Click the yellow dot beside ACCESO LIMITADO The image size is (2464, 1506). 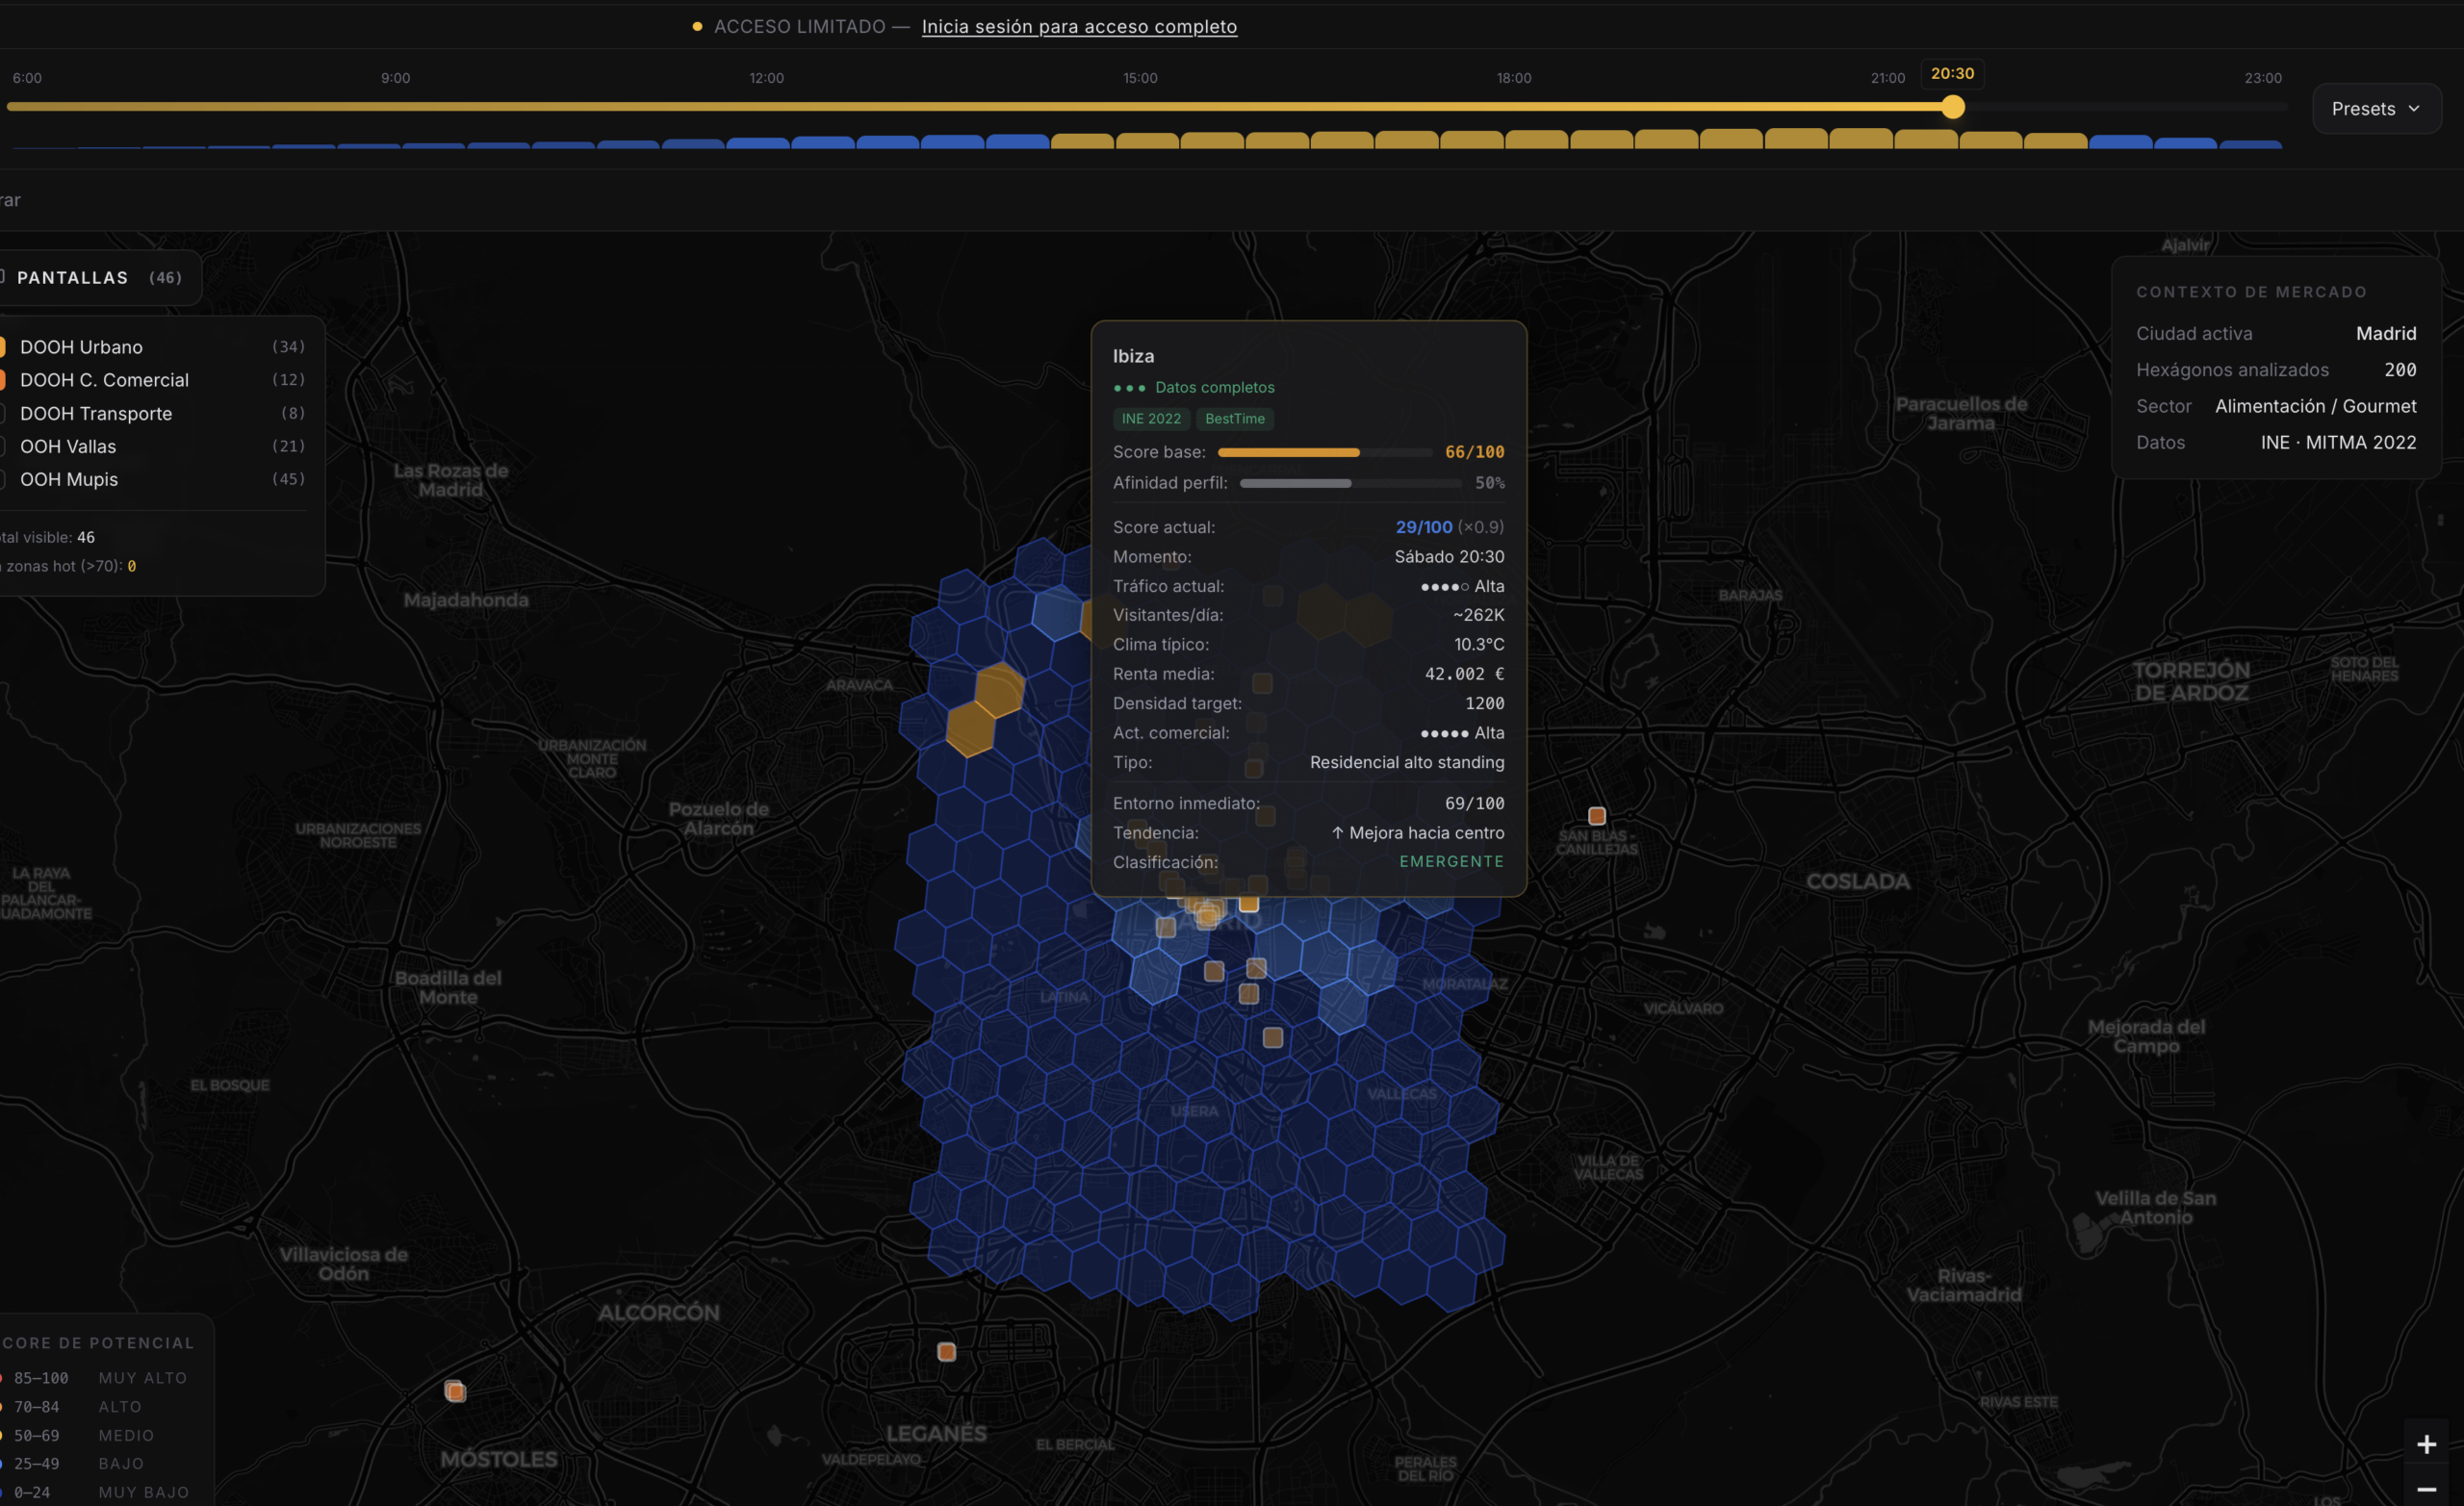[697, 27]
